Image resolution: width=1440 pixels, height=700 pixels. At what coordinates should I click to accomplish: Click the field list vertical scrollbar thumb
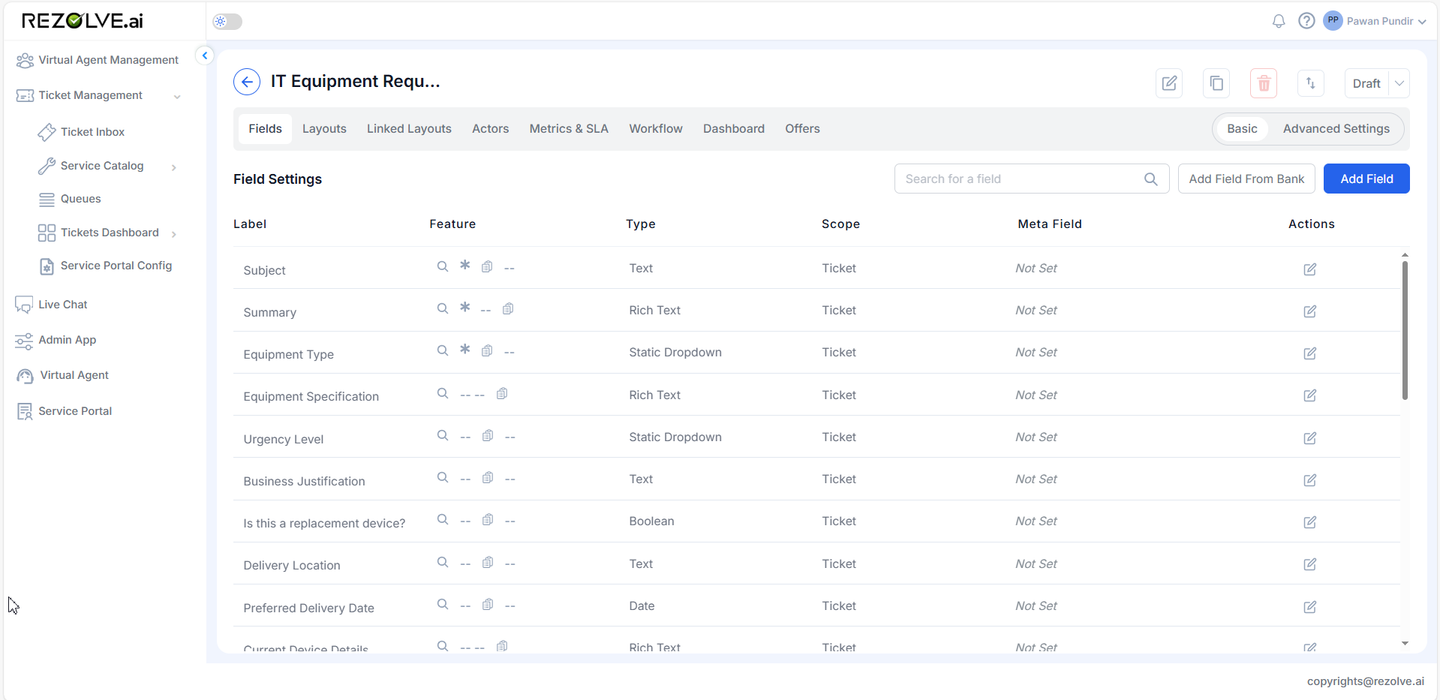tap(1404, 330)
